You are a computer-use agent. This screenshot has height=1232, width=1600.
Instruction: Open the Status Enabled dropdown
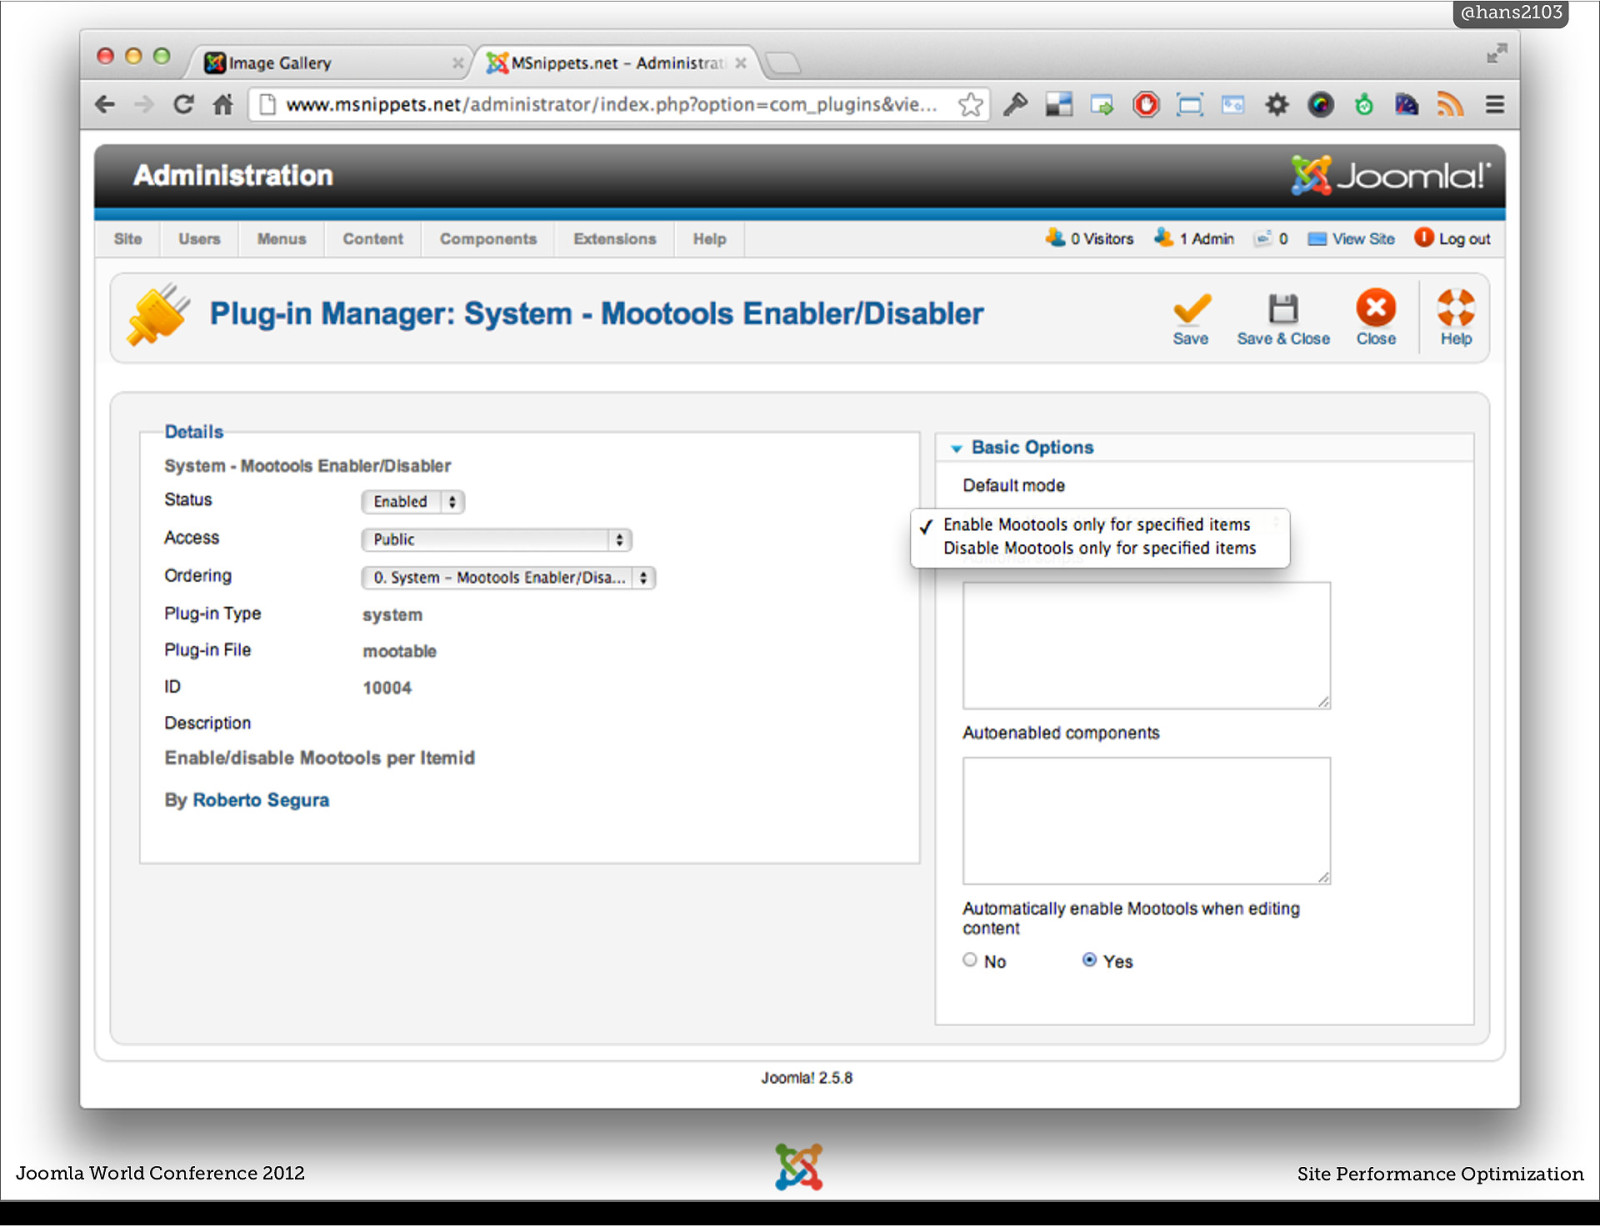pyautogui.click(x=413, y=502)
